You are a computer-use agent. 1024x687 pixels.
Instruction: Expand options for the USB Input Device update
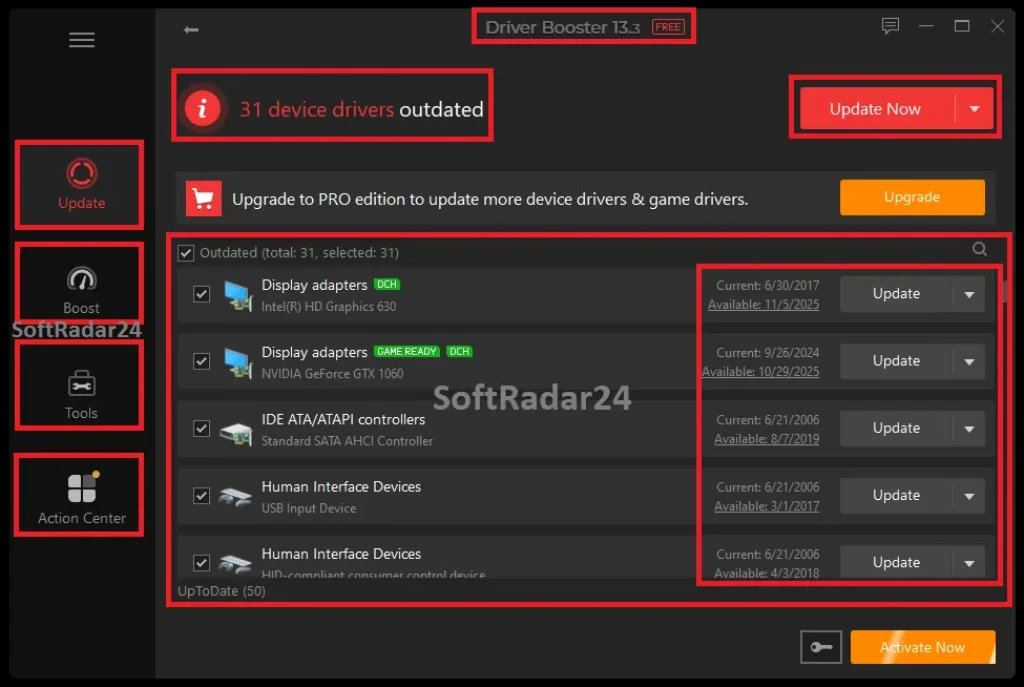point(969,495)
